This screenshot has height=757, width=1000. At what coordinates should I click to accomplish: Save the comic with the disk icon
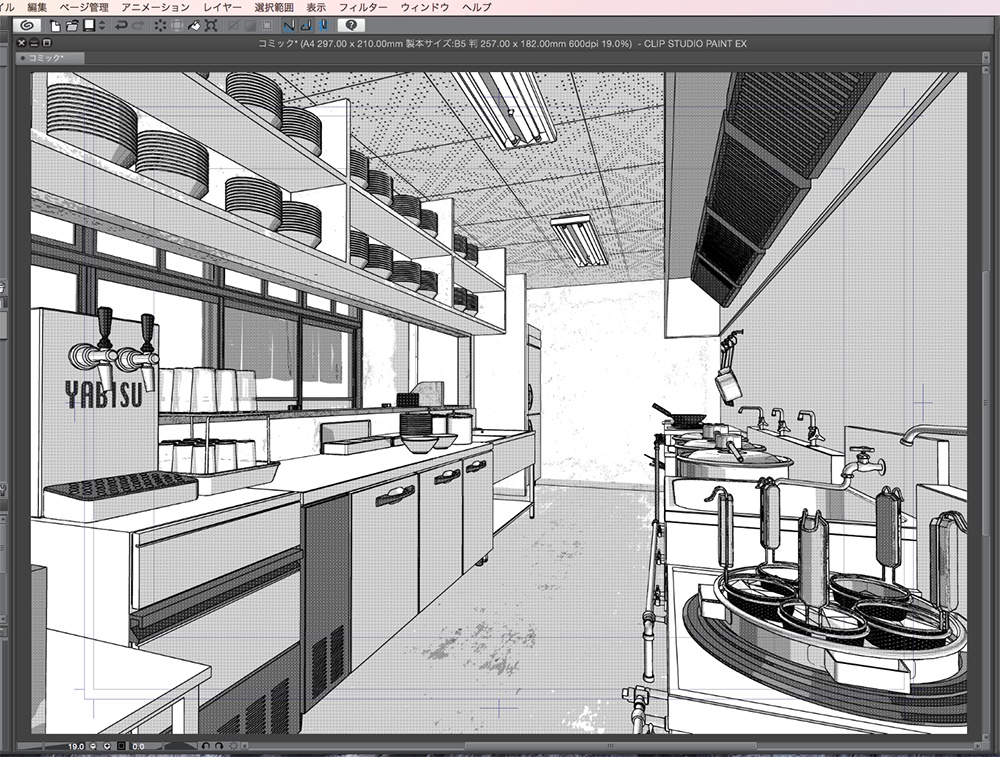(89, 26)
